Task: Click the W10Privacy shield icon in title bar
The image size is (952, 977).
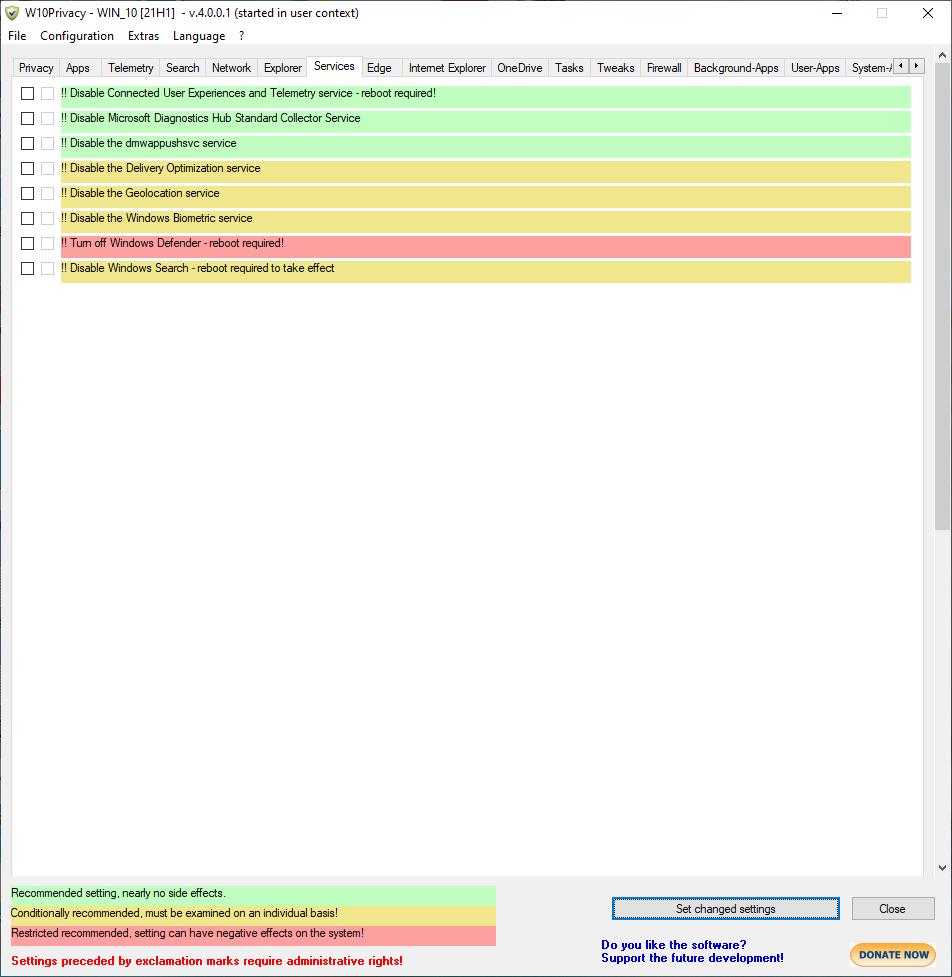Action: pyautogui.click(x=12, y=13)
